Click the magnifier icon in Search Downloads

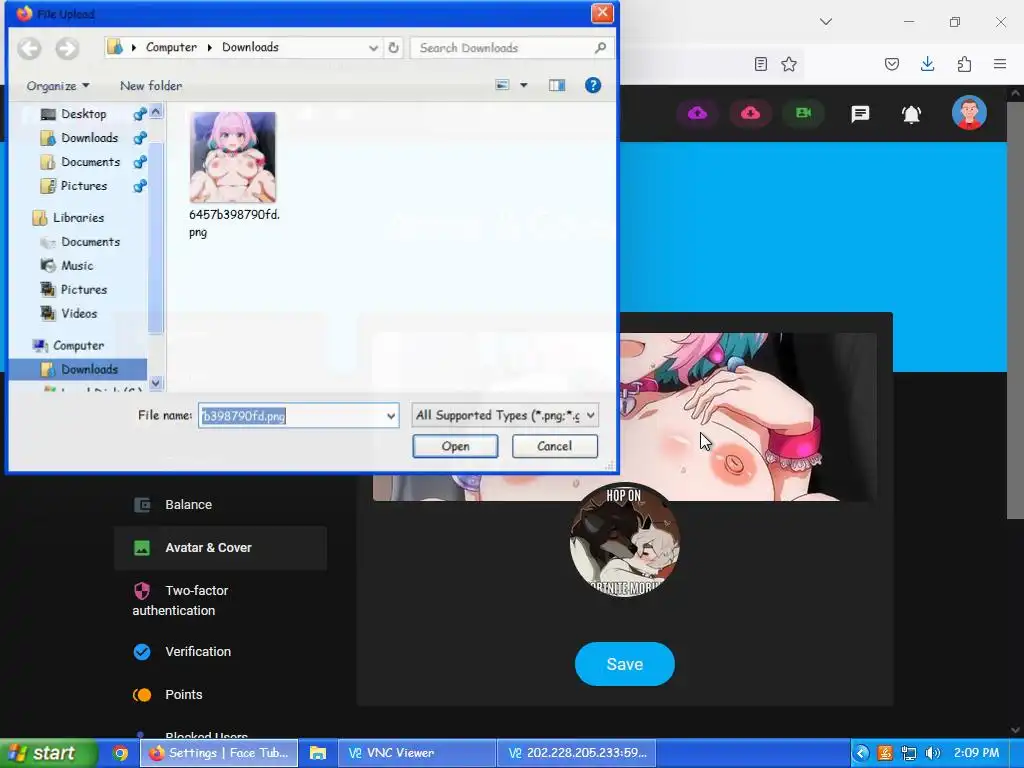600,48
